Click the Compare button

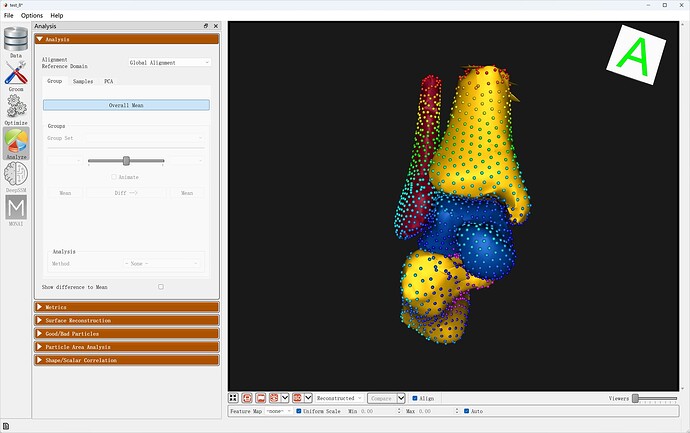[382, 398]
